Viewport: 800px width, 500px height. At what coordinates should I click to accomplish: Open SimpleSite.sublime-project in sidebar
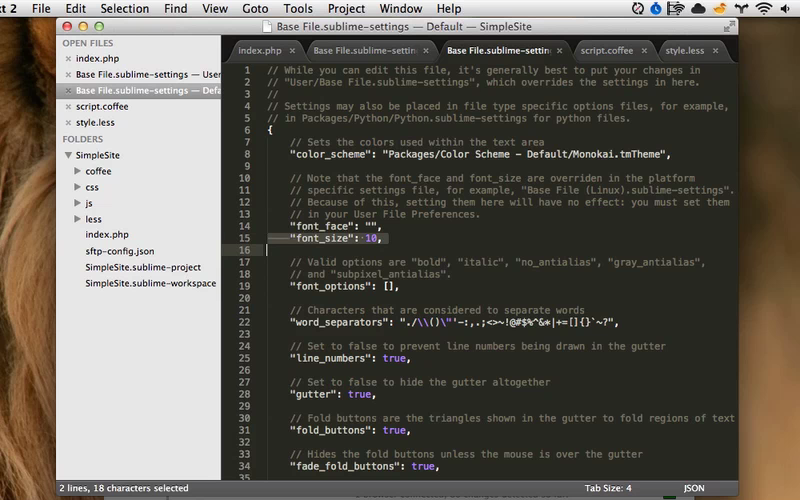tap(143, 267)
